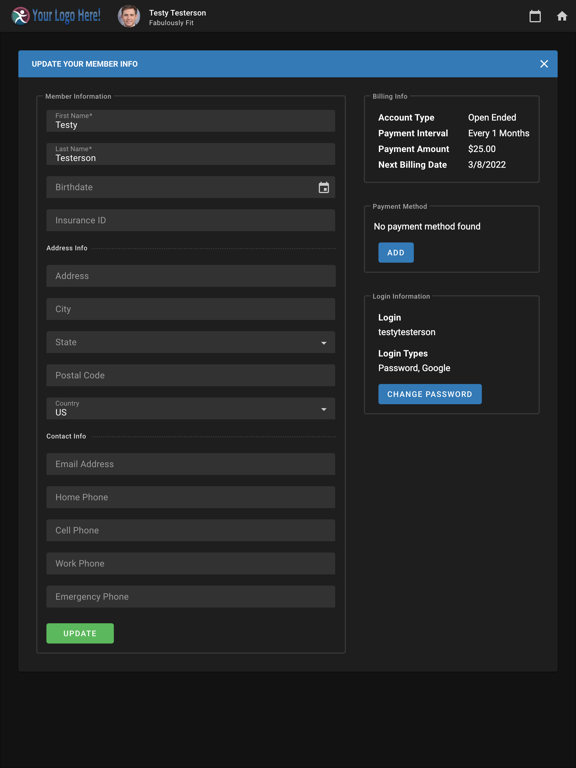Select the 'testytesterson' login text
Screen dimensions: 576x768
click(407, 332)
